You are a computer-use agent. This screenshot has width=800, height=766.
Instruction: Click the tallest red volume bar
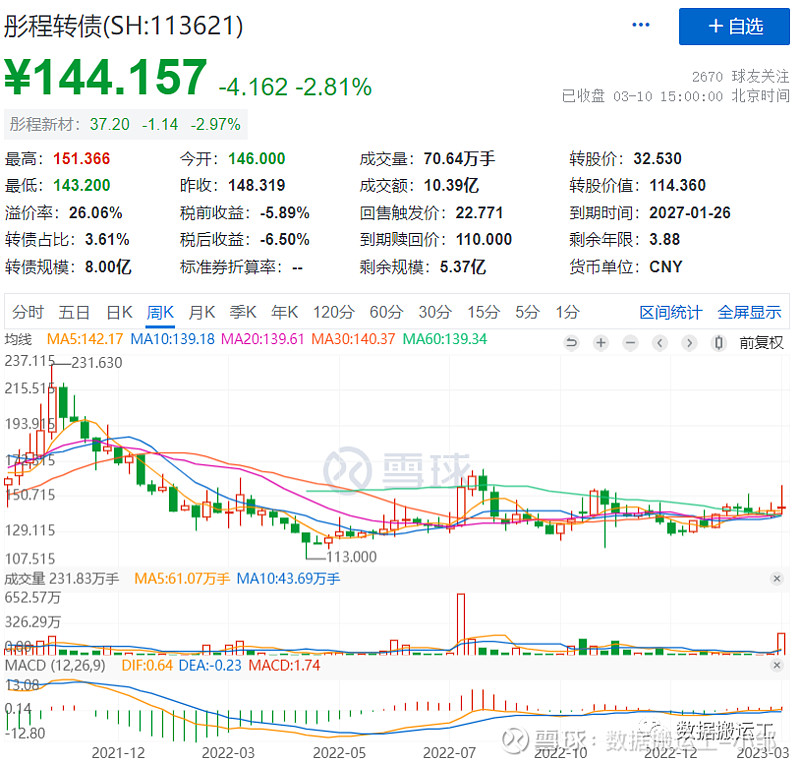pyautogui.click(x=461, y=624)
